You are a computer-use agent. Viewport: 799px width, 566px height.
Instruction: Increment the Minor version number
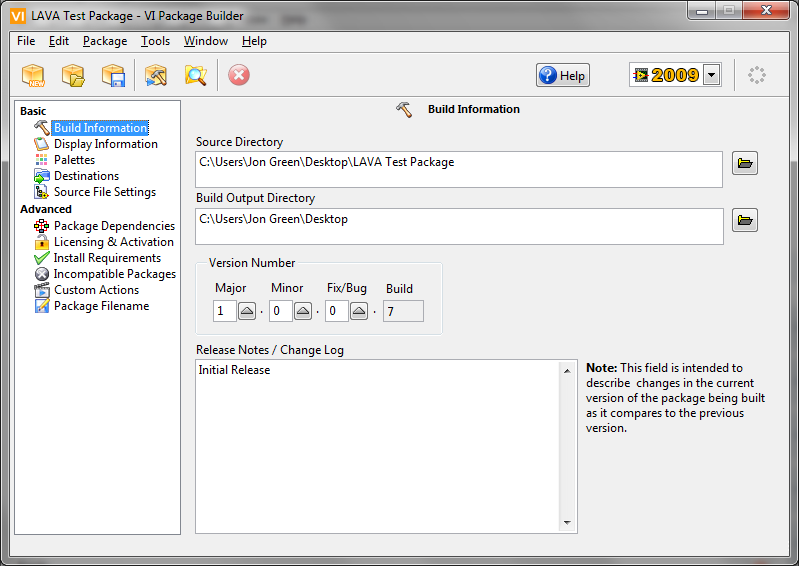coord(303,311)
